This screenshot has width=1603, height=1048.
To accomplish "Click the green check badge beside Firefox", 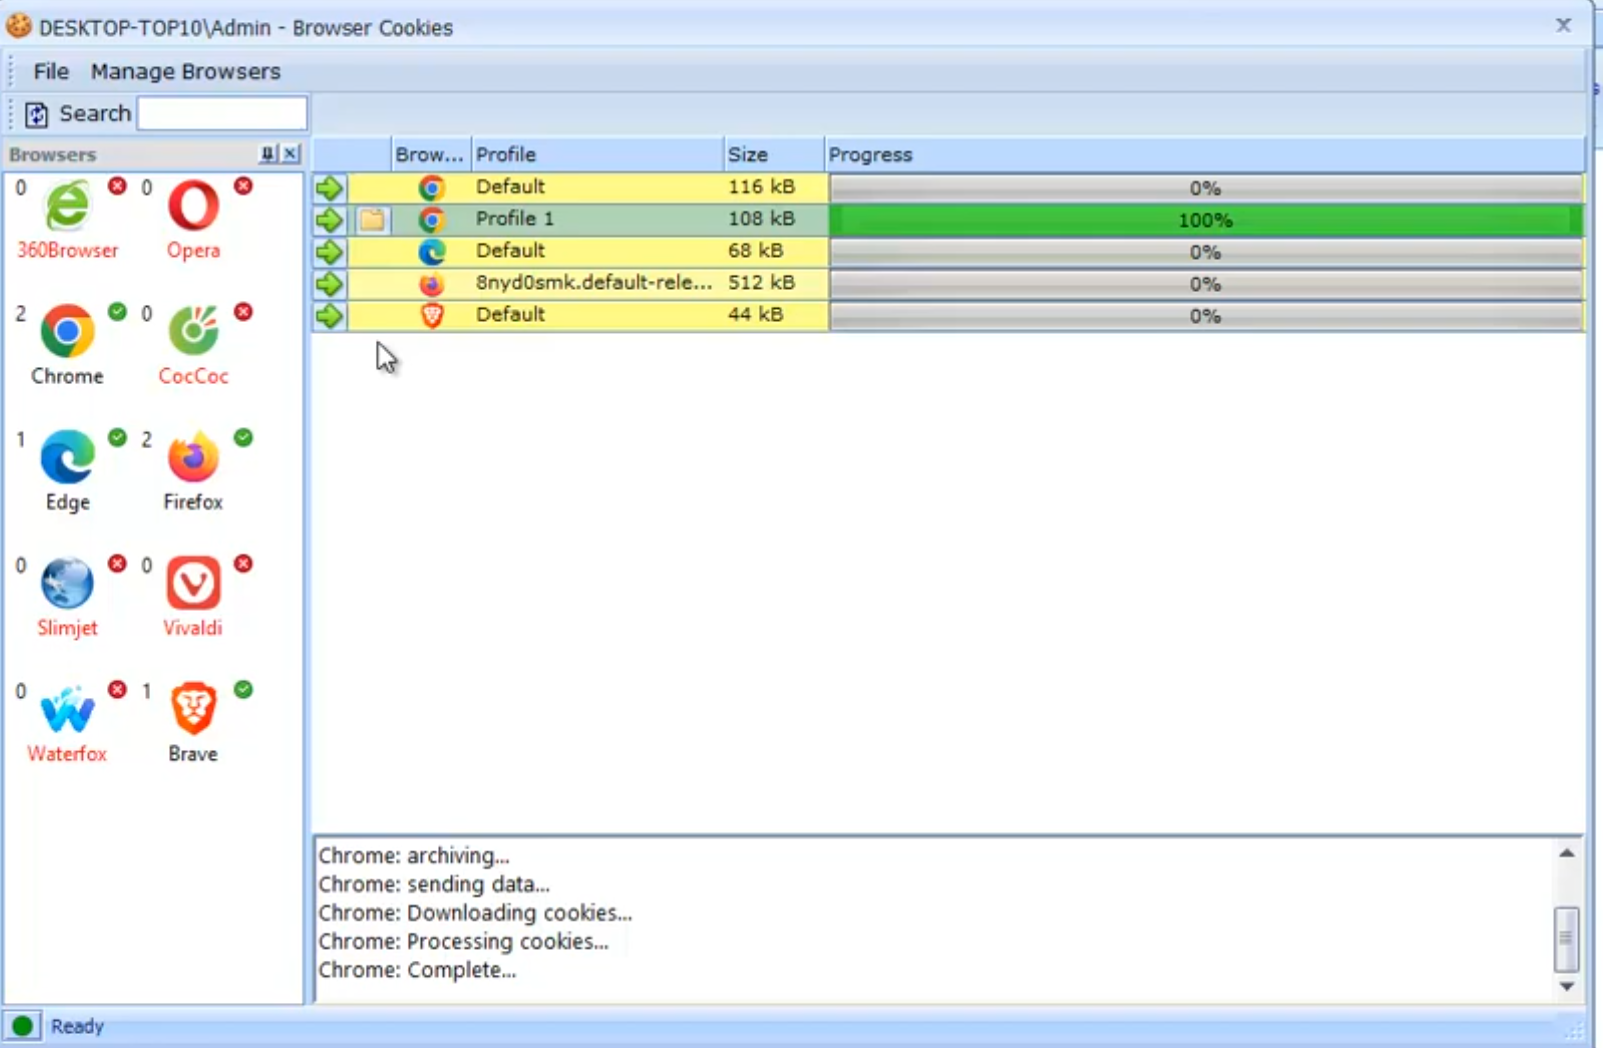I will click(x=243, y=438).
